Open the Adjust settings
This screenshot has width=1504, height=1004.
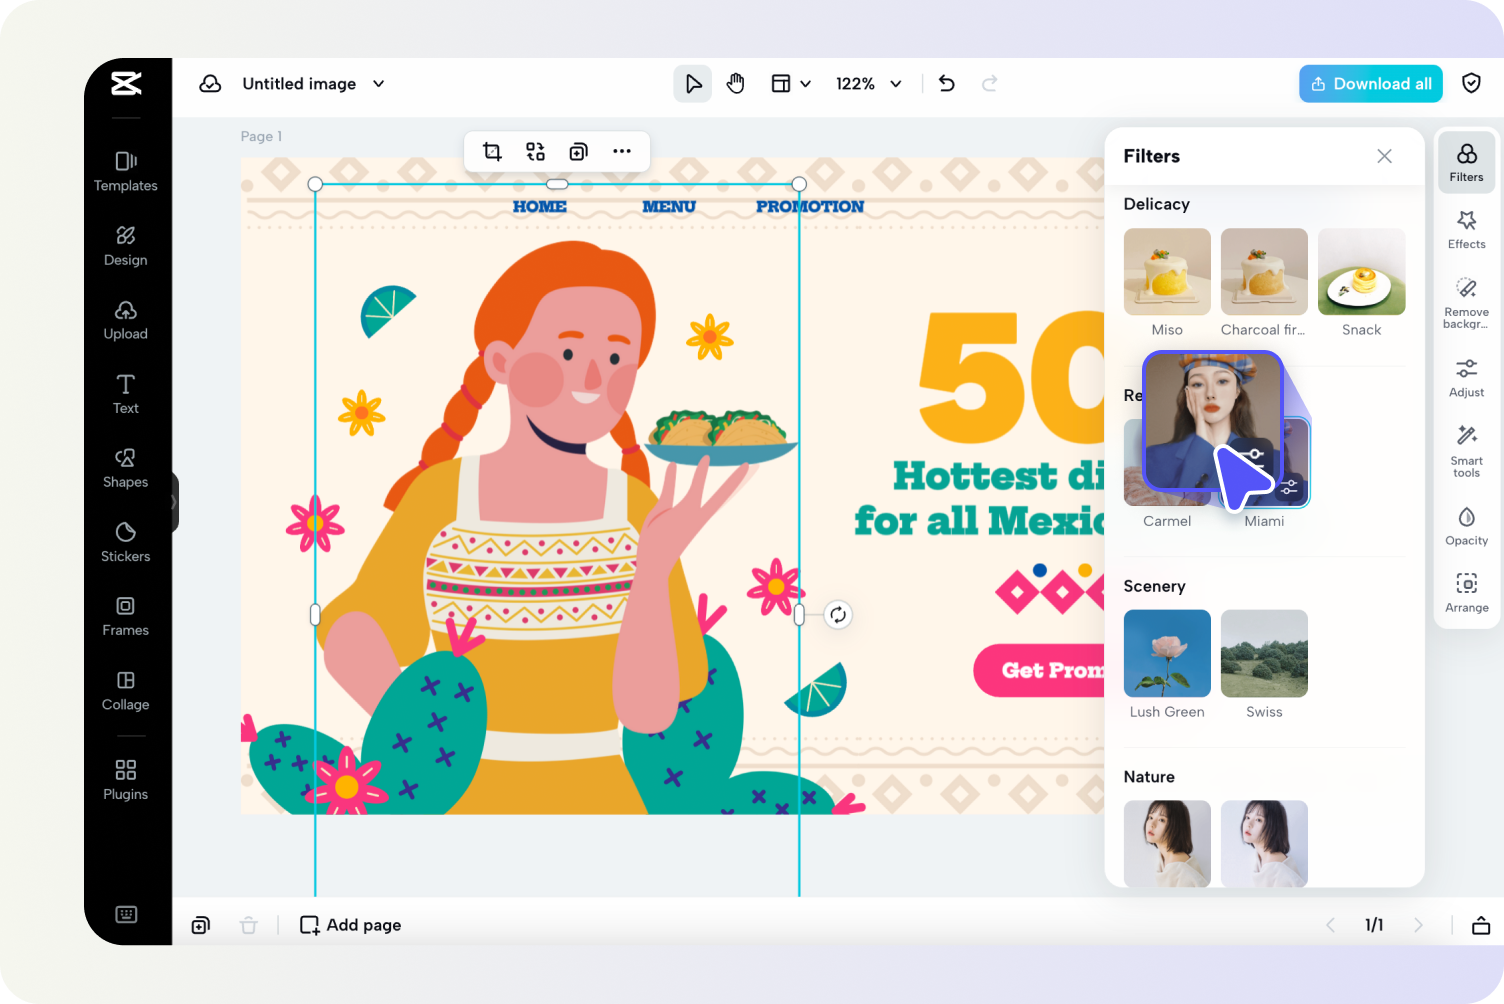[x=1466, y=378]
